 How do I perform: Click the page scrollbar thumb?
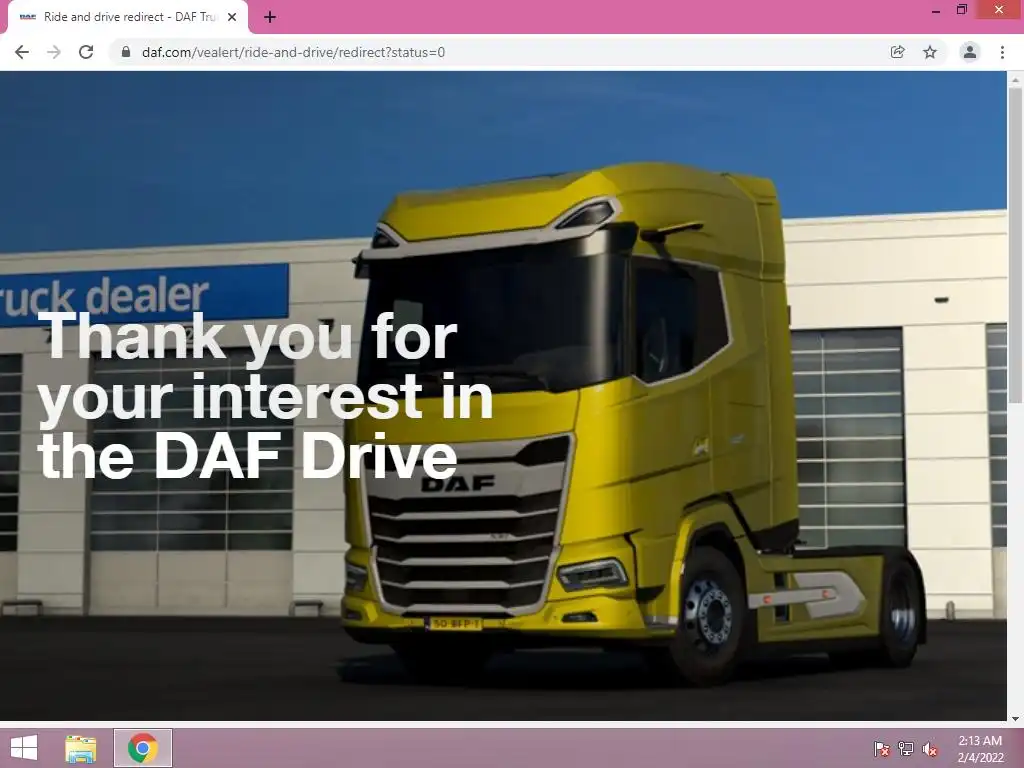[1015, 245]
